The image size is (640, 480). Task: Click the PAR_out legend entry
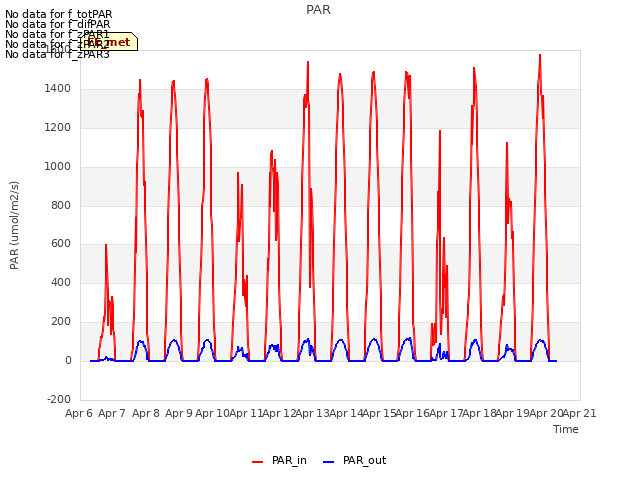point(354,461)
